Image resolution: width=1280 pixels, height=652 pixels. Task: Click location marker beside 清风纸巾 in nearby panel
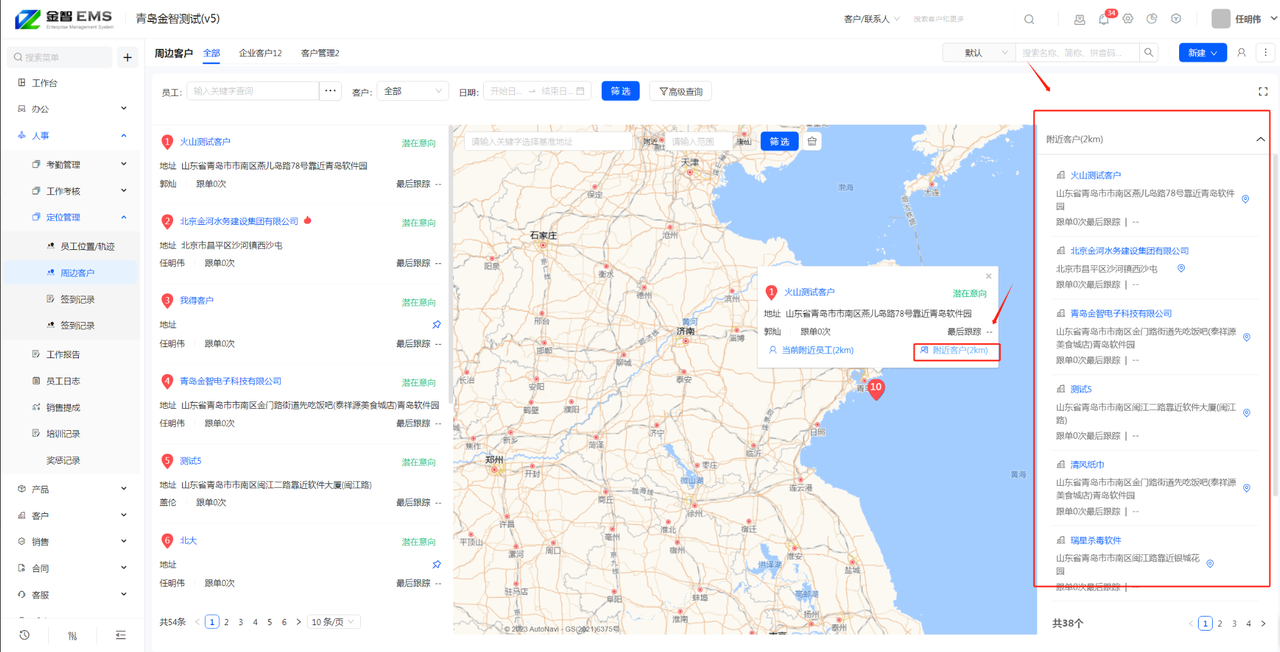pyautogui.click(x=1246, y=489)
